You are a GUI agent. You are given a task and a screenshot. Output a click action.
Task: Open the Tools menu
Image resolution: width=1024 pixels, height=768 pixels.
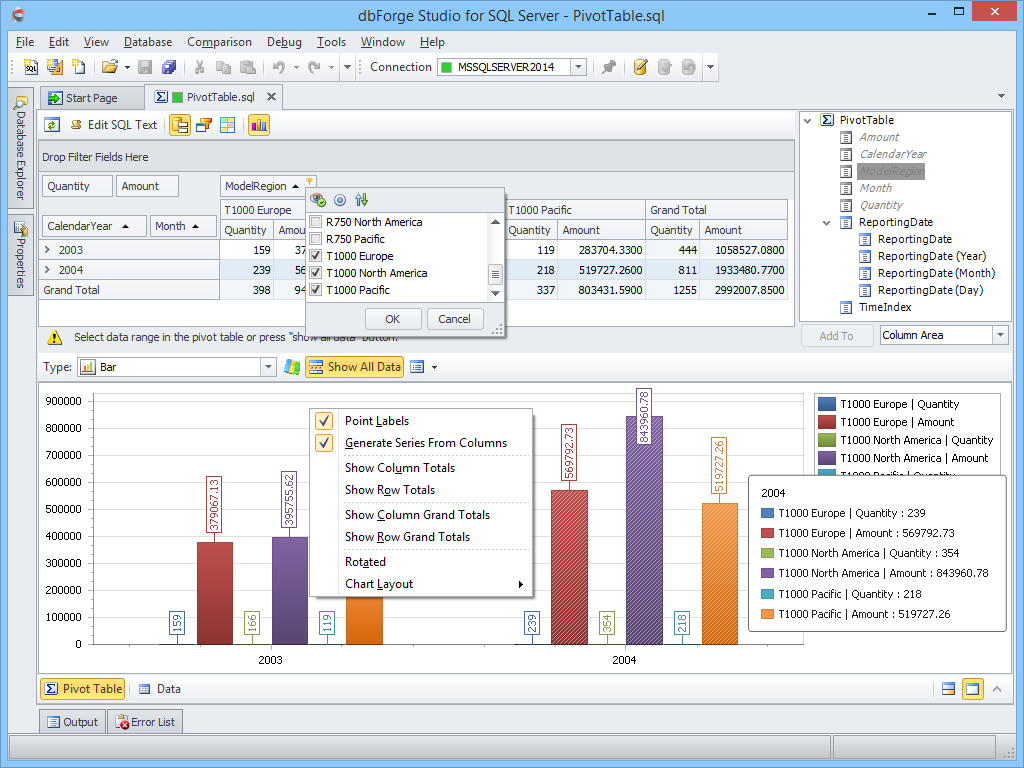[x=331, y=42]
